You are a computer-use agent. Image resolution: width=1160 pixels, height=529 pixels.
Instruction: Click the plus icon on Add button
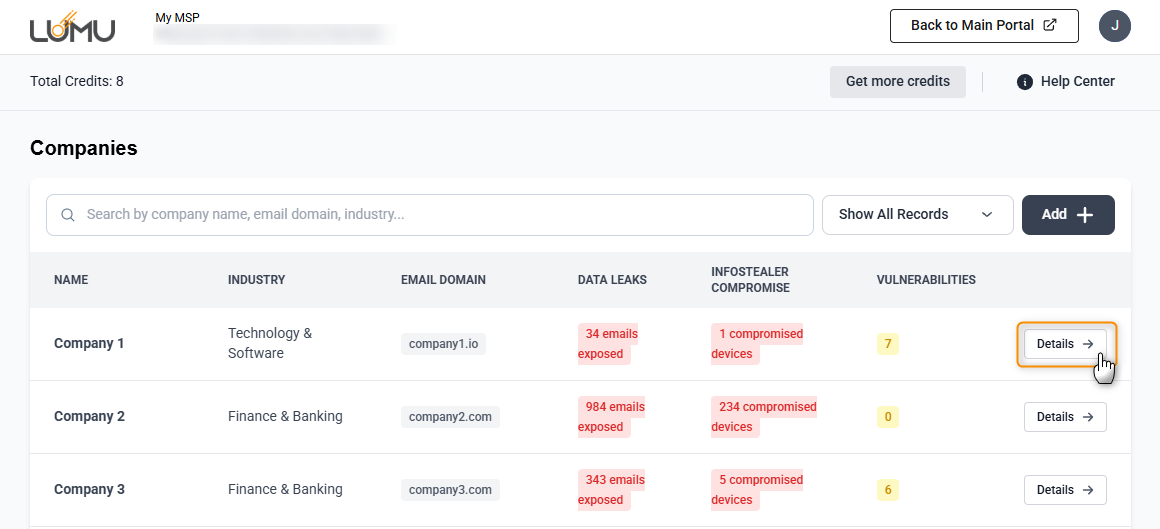pyautogui.click(x=1085, y=215)
